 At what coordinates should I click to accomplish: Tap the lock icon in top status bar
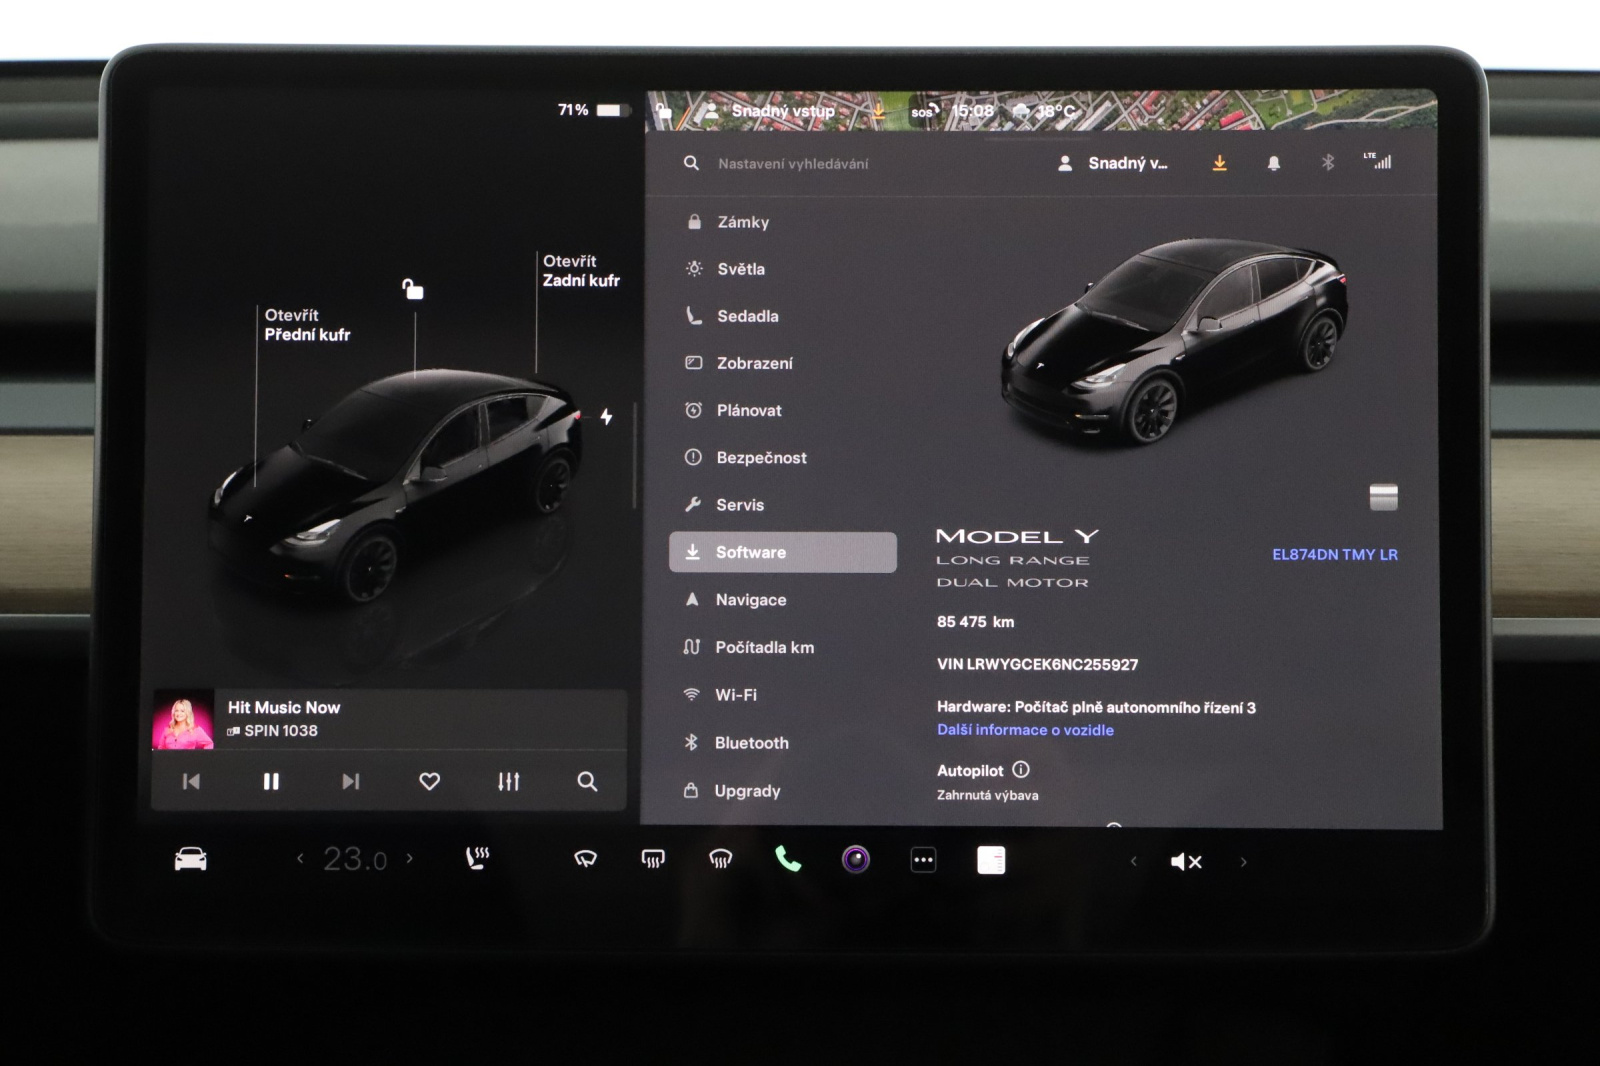click(663, 110)
